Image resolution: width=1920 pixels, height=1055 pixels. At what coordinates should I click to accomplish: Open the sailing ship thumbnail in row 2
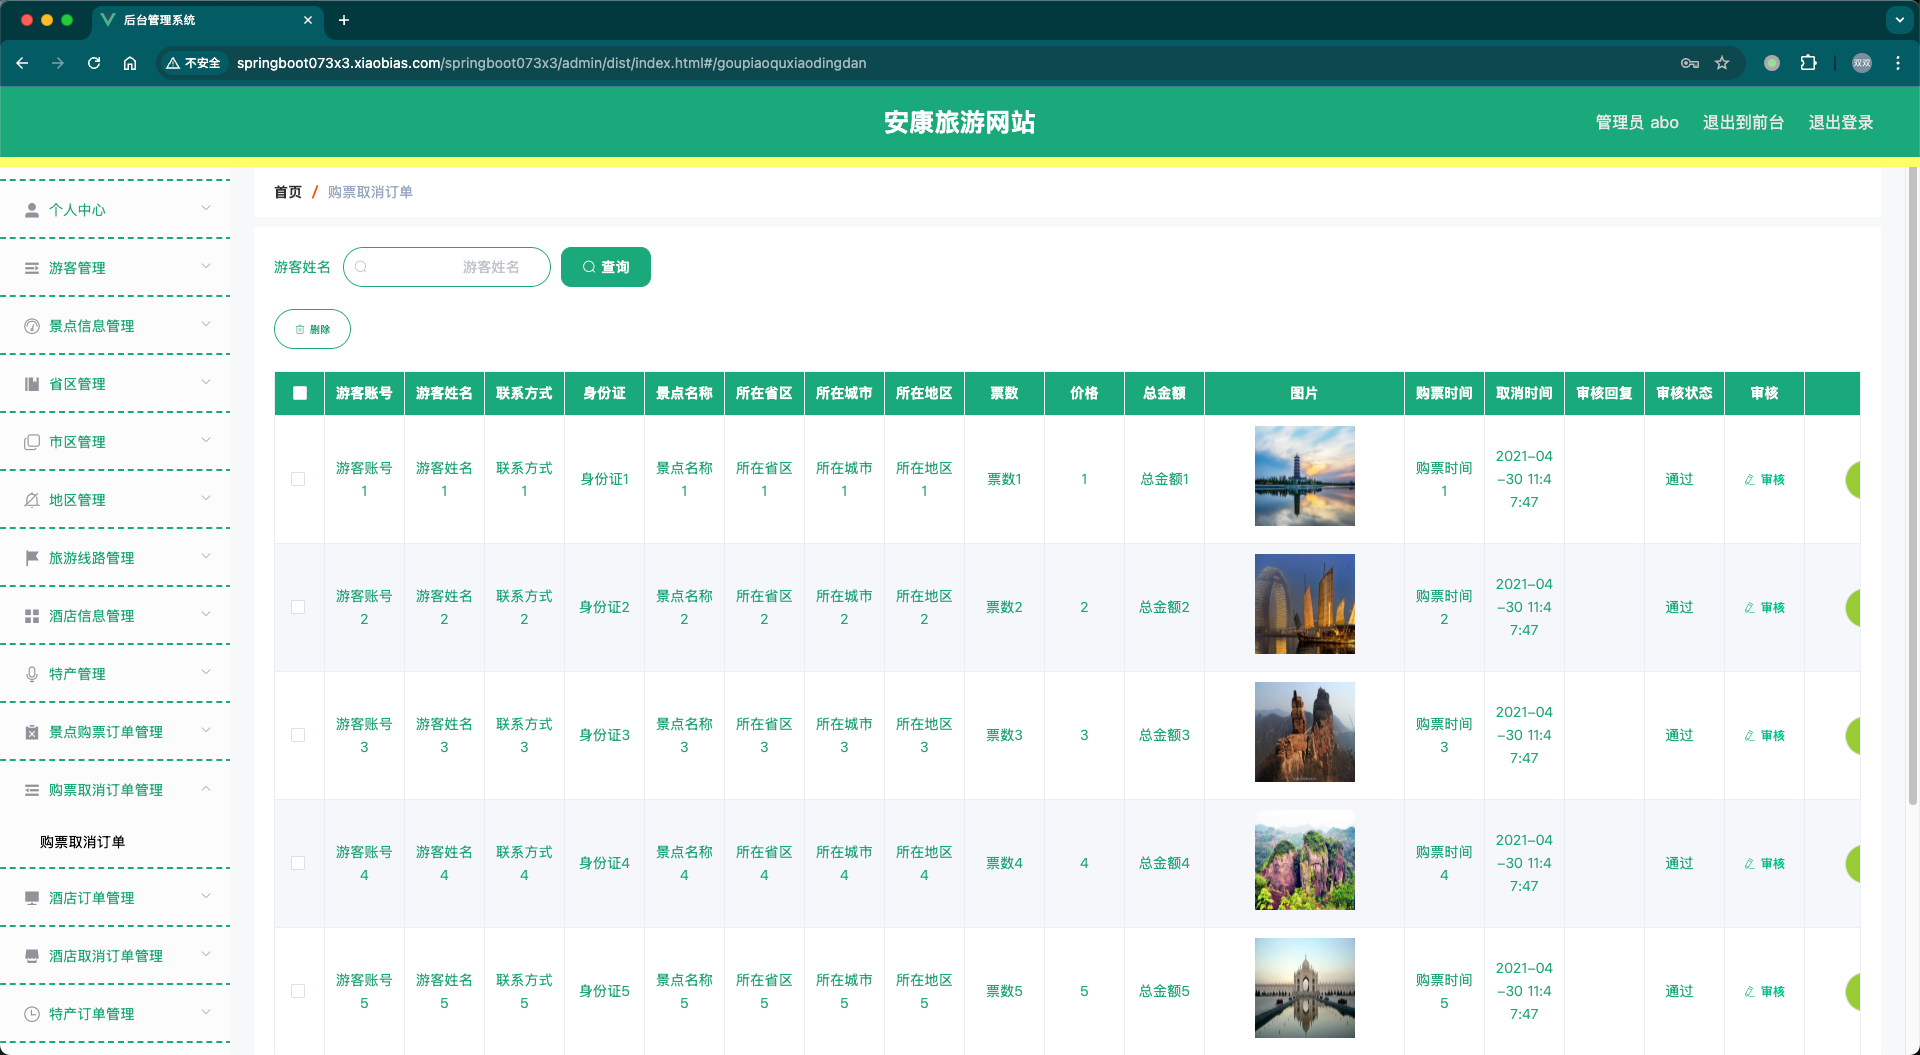click(1304, 604)
